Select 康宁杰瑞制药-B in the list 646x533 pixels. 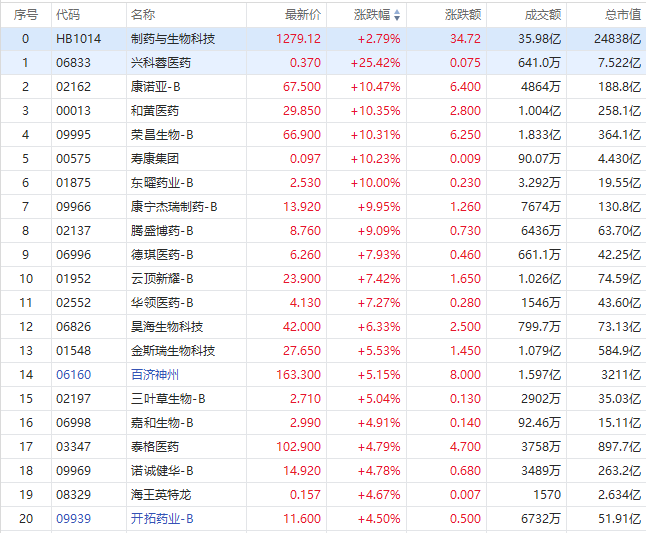tap(174, 207)
